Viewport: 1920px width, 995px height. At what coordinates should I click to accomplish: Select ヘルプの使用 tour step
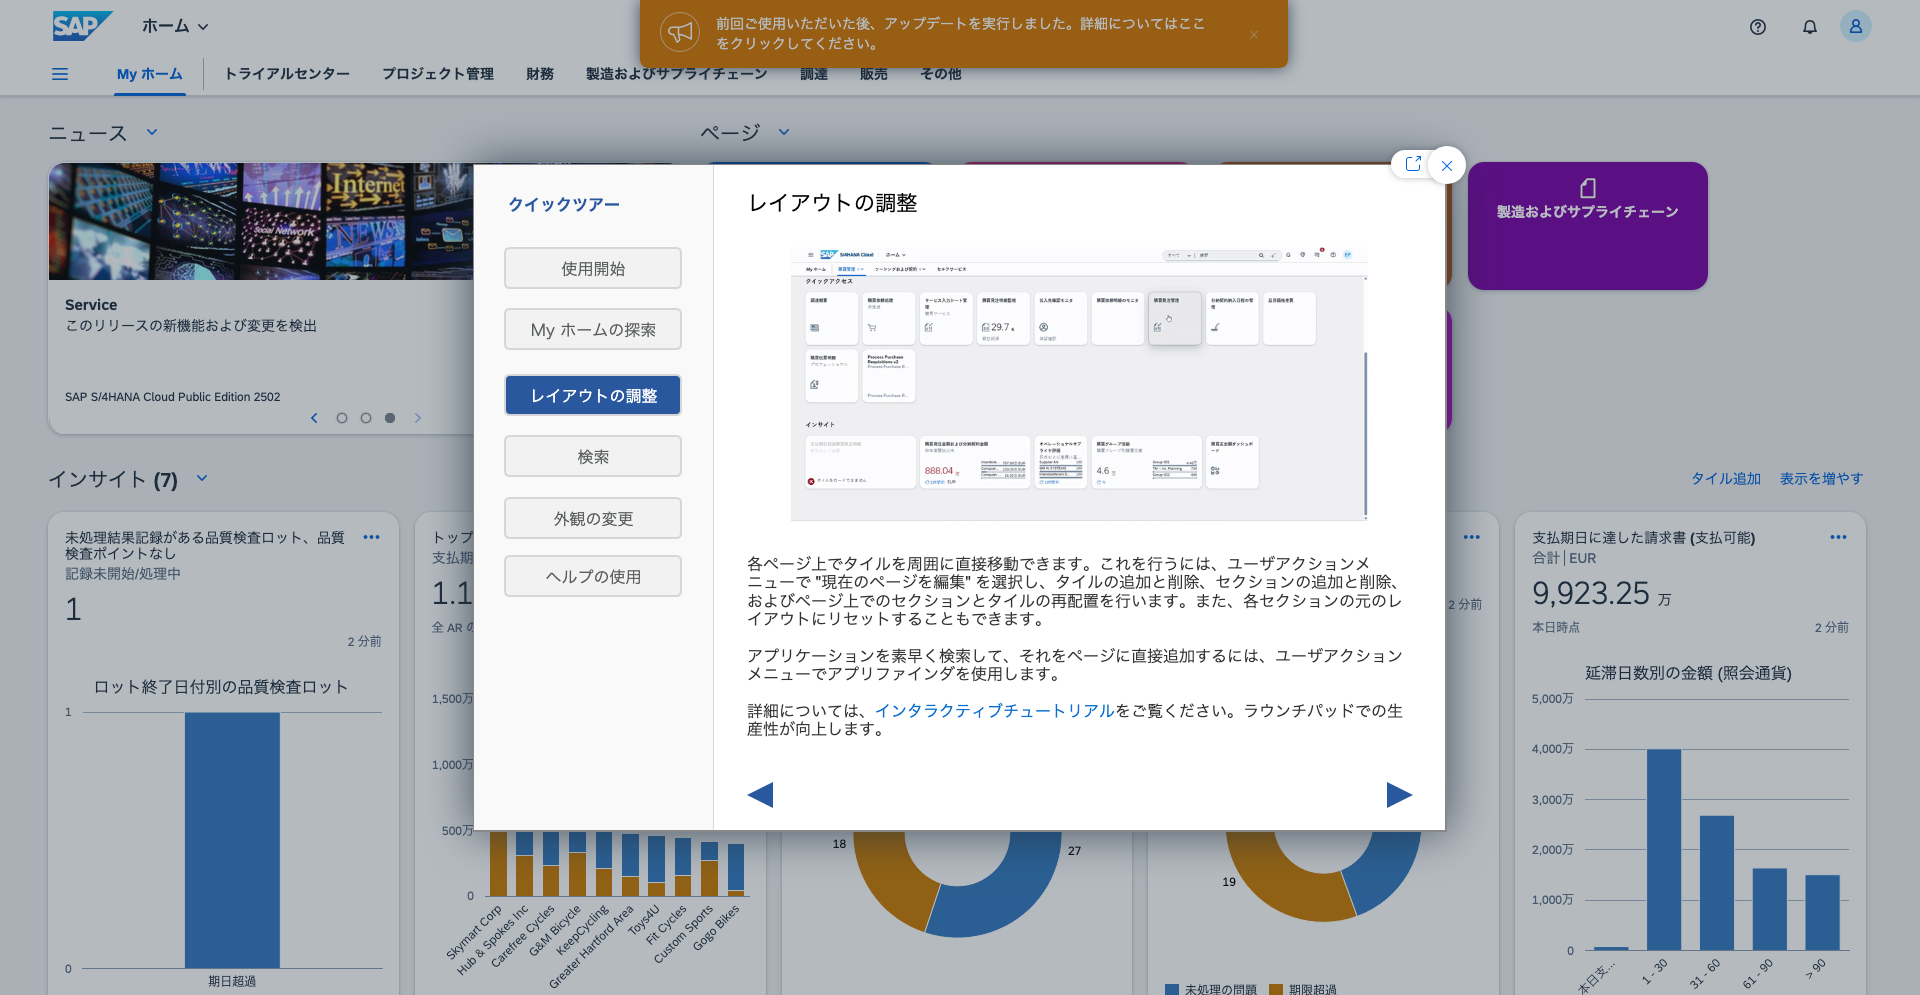(x=593, y=576)
